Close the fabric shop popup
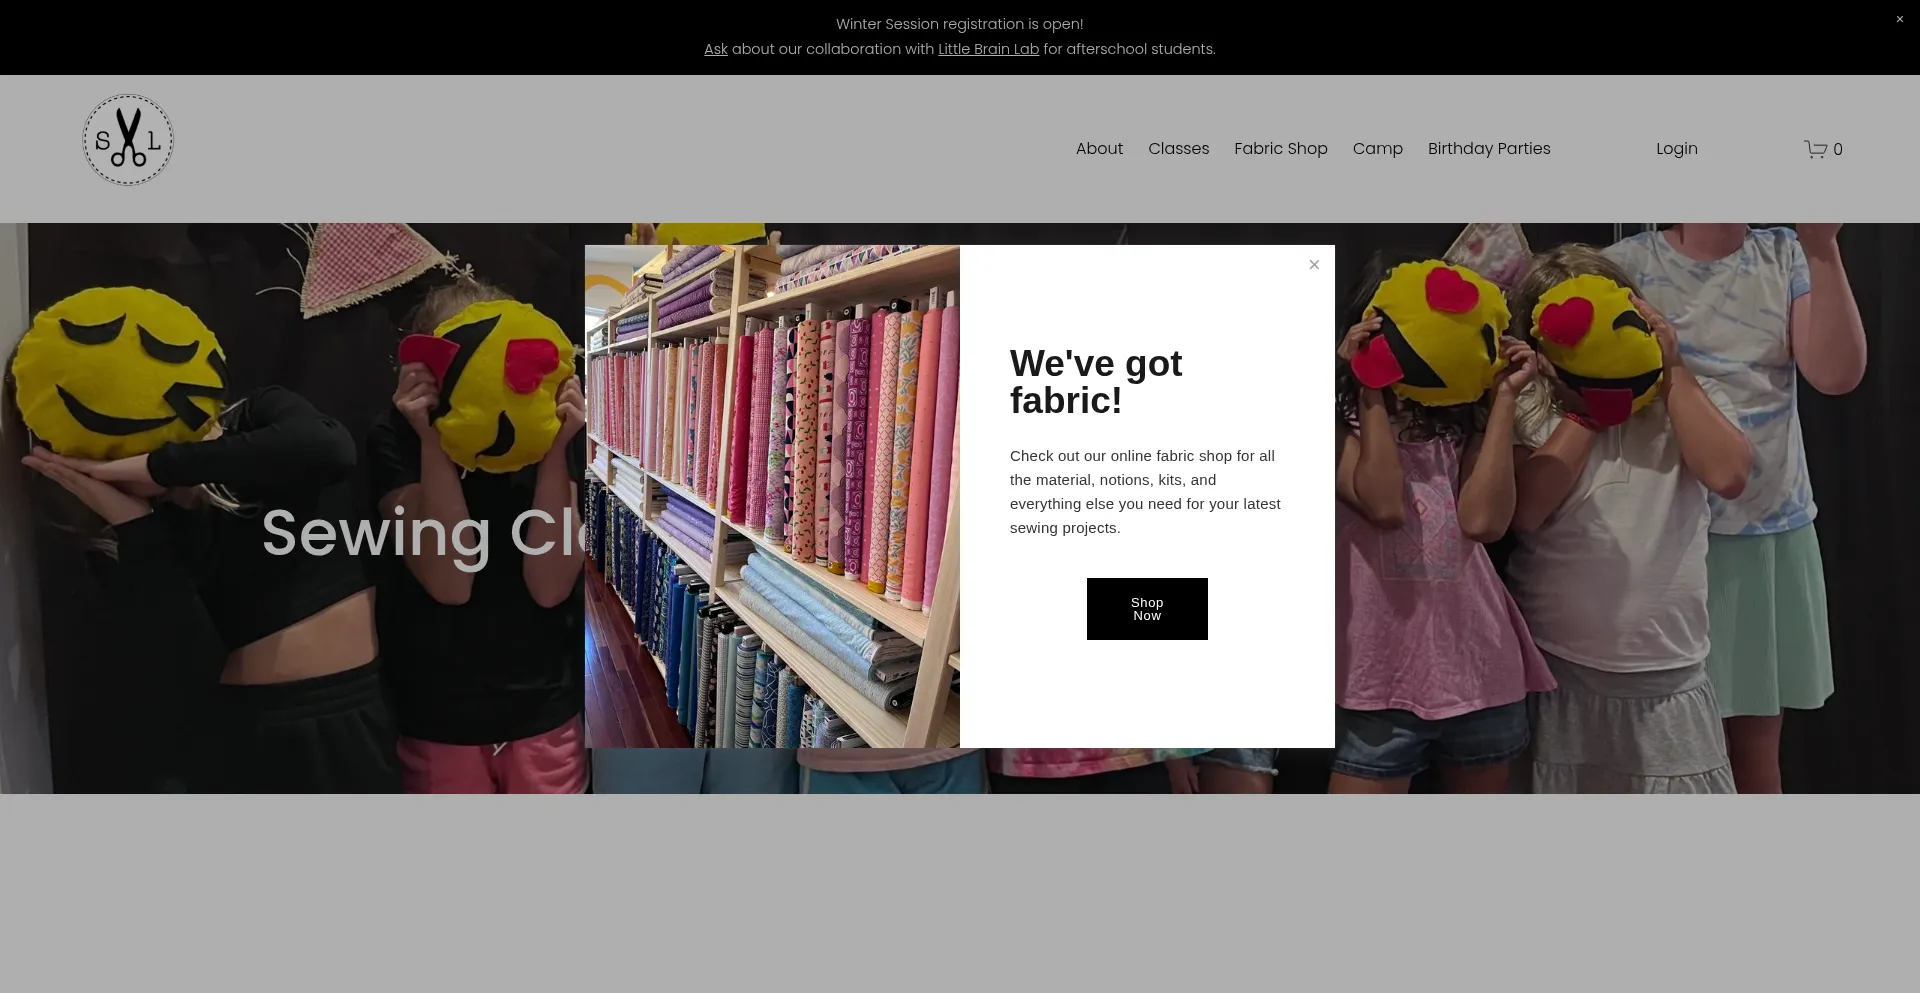The width and height of the screenshot is (1920, 993). [1314, 265]
